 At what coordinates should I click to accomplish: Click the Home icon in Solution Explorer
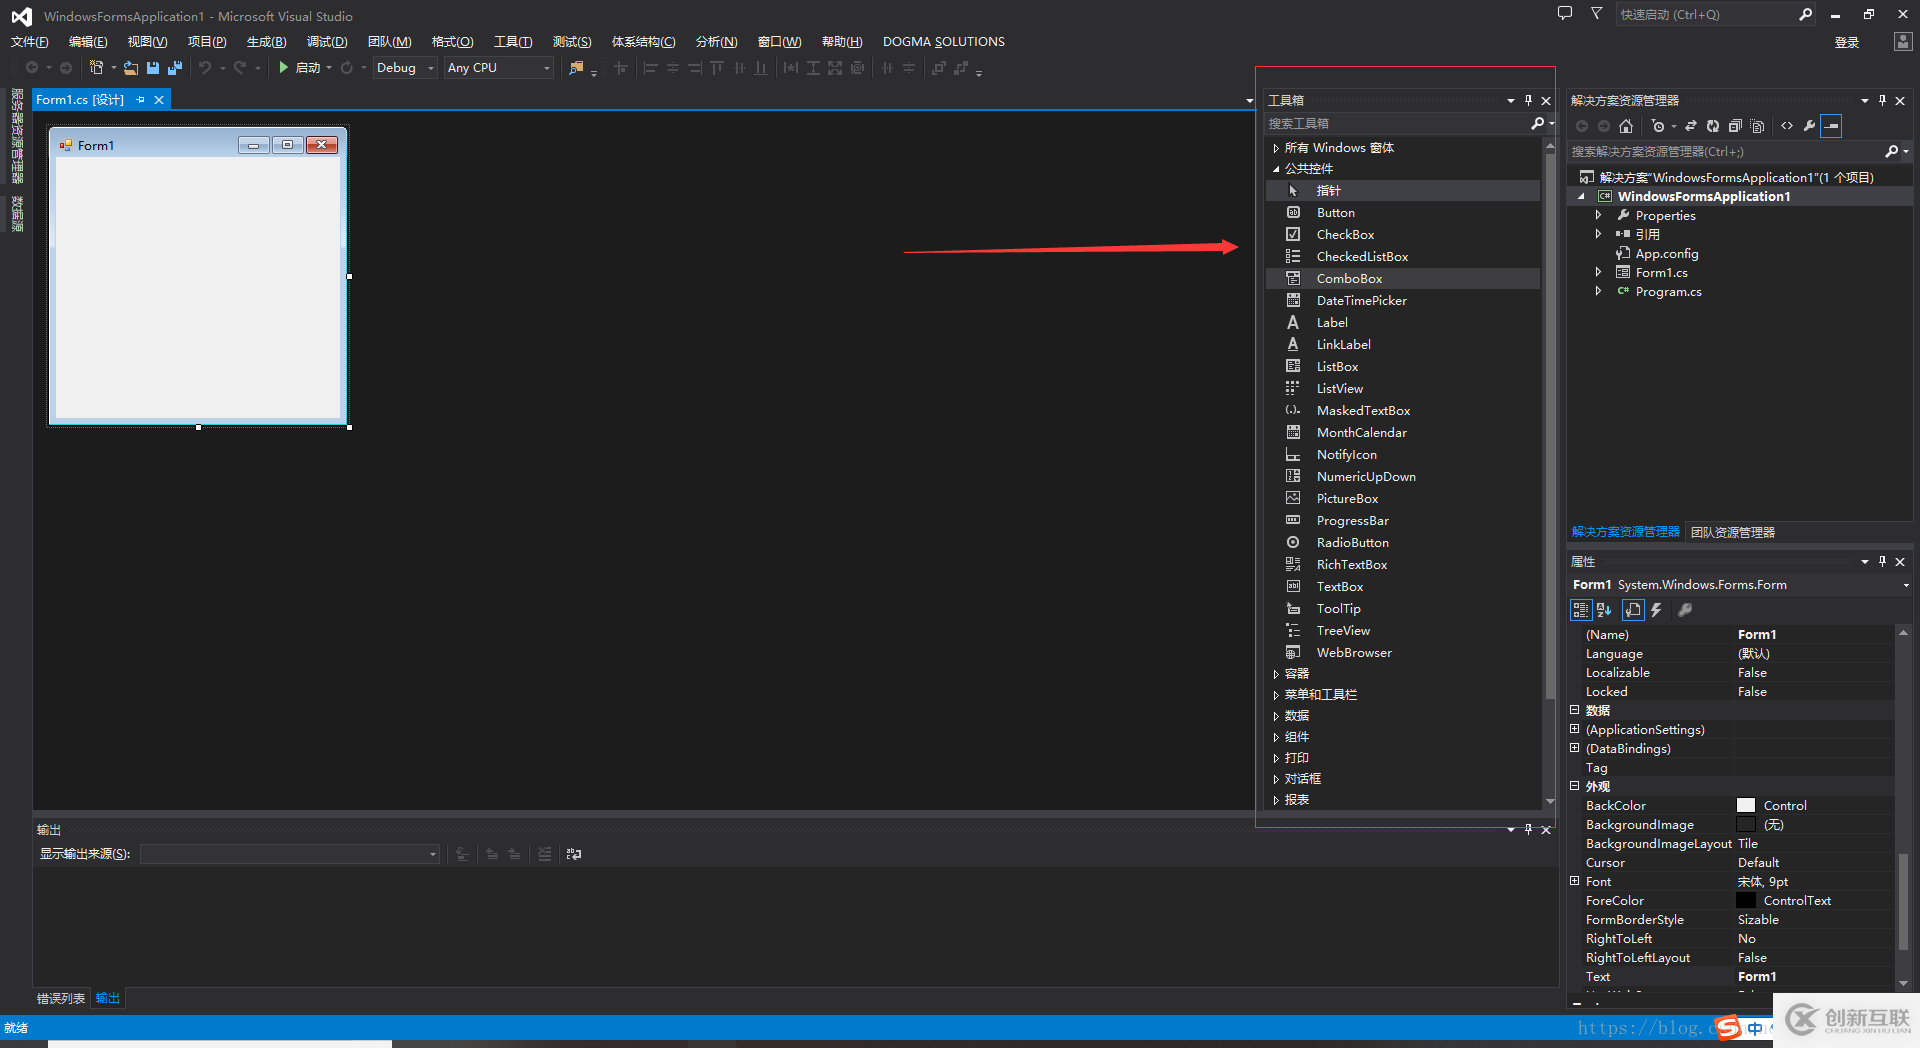(x=1626, y=126)
